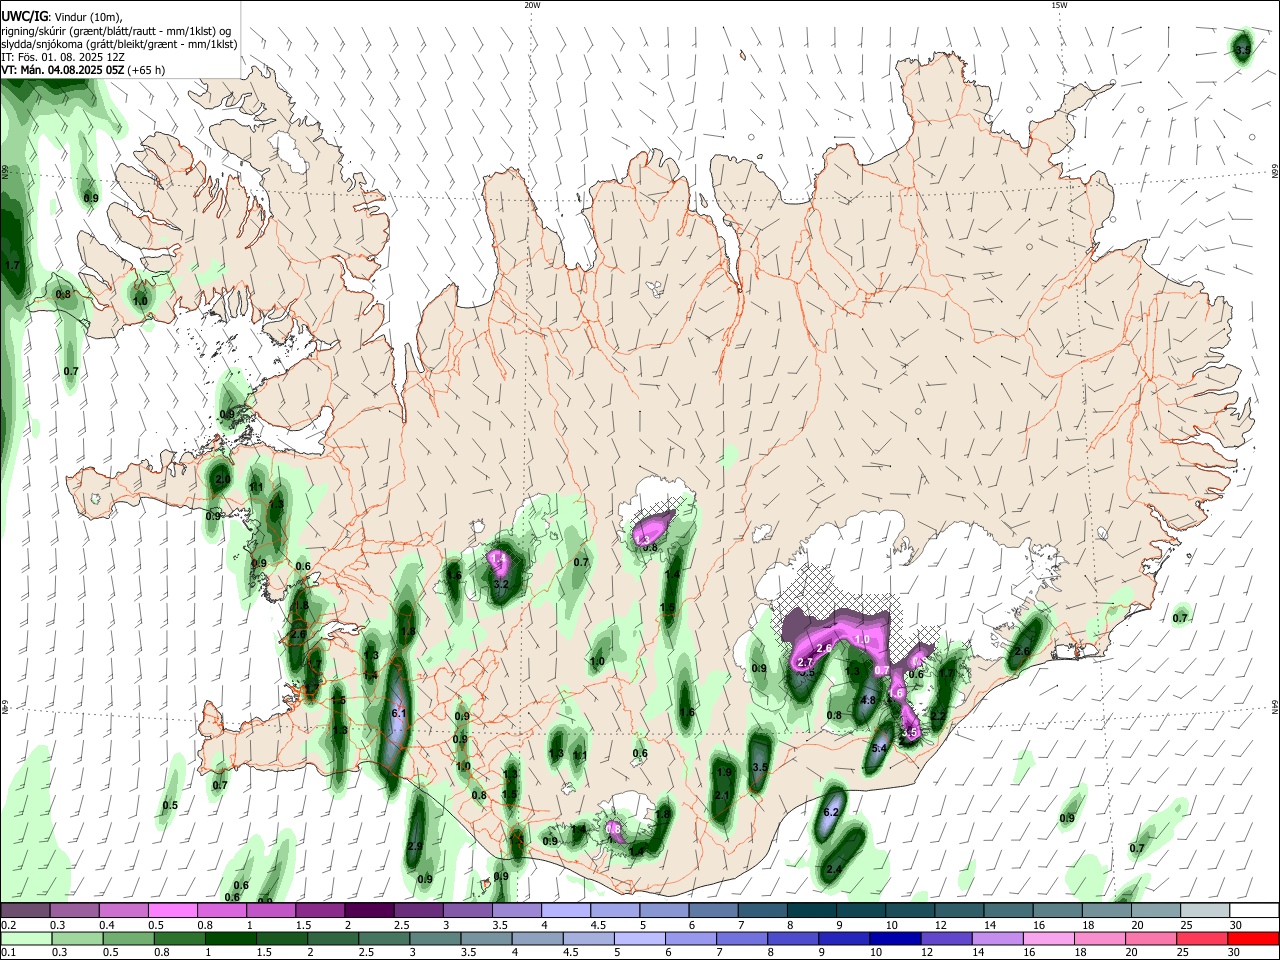
Task: Click the 6.2 precipitation value on the map
Action: (830, 812)
